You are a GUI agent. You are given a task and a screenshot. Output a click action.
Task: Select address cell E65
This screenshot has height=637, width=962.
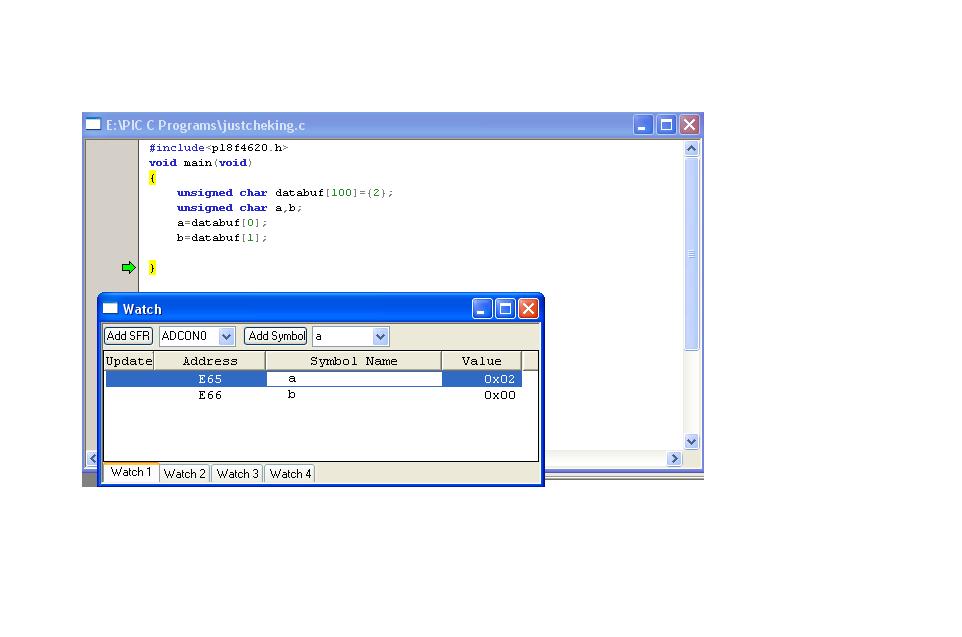(210, 379)
